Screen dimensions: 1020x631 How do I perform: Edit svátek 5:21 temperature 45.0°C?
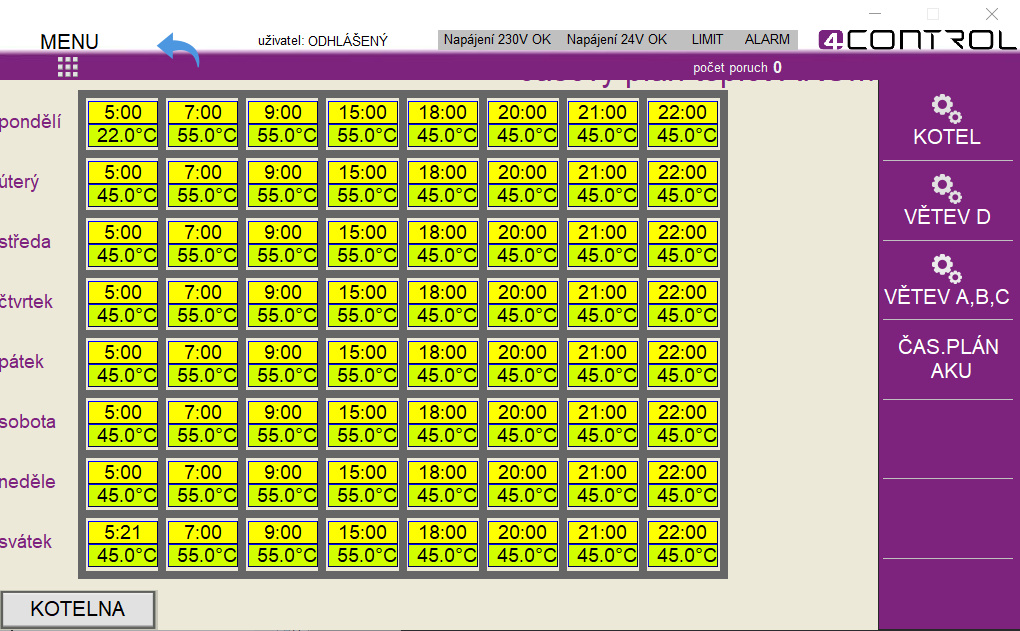pyautogui.click(x=123, y=556)
